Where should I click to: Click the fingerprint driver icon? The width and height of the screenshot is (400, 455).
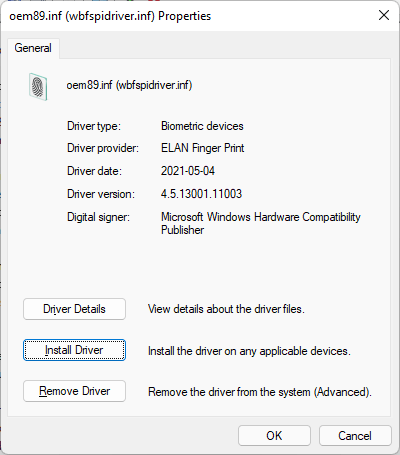coord(38,86)
